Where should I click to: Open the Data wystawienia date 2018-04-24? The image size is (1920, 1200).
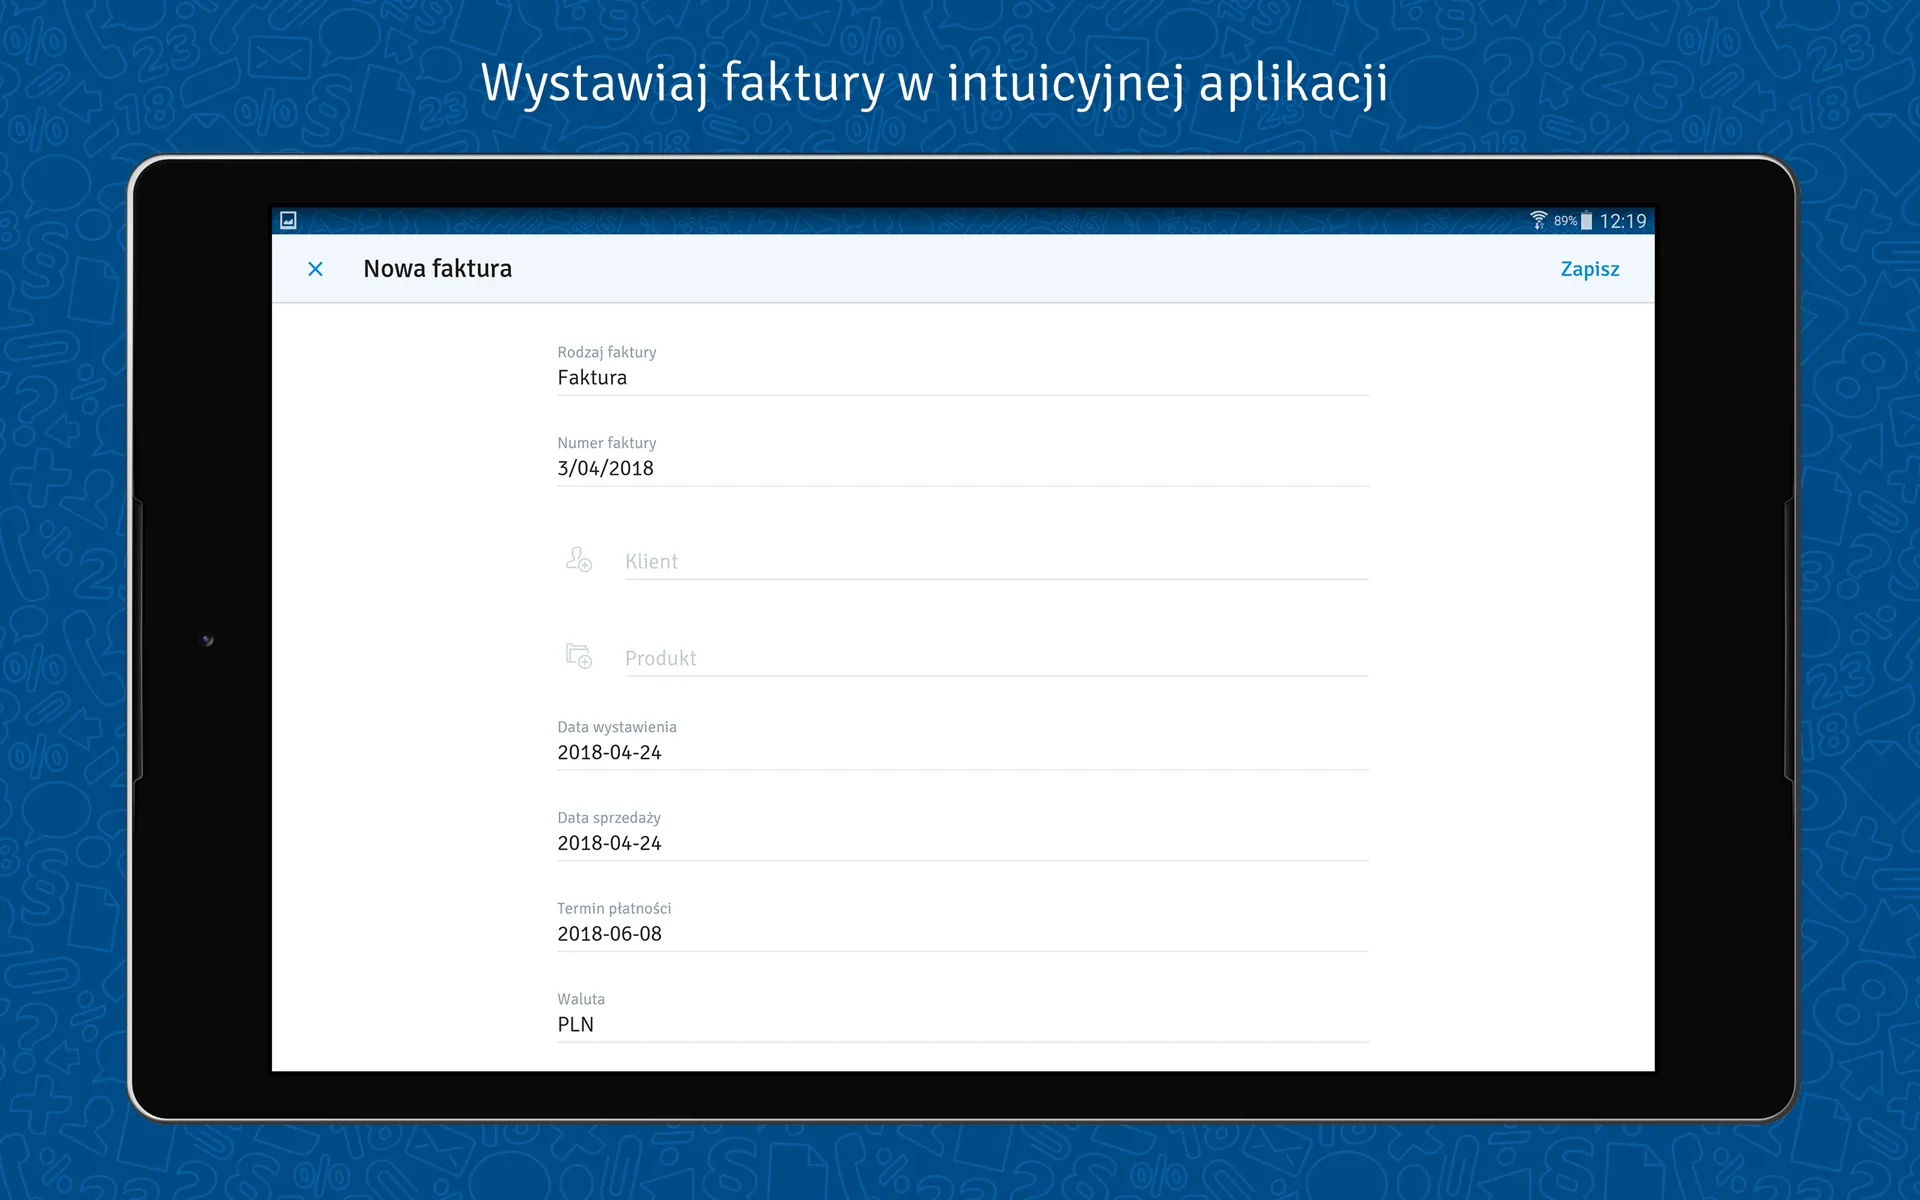[962, 743]
